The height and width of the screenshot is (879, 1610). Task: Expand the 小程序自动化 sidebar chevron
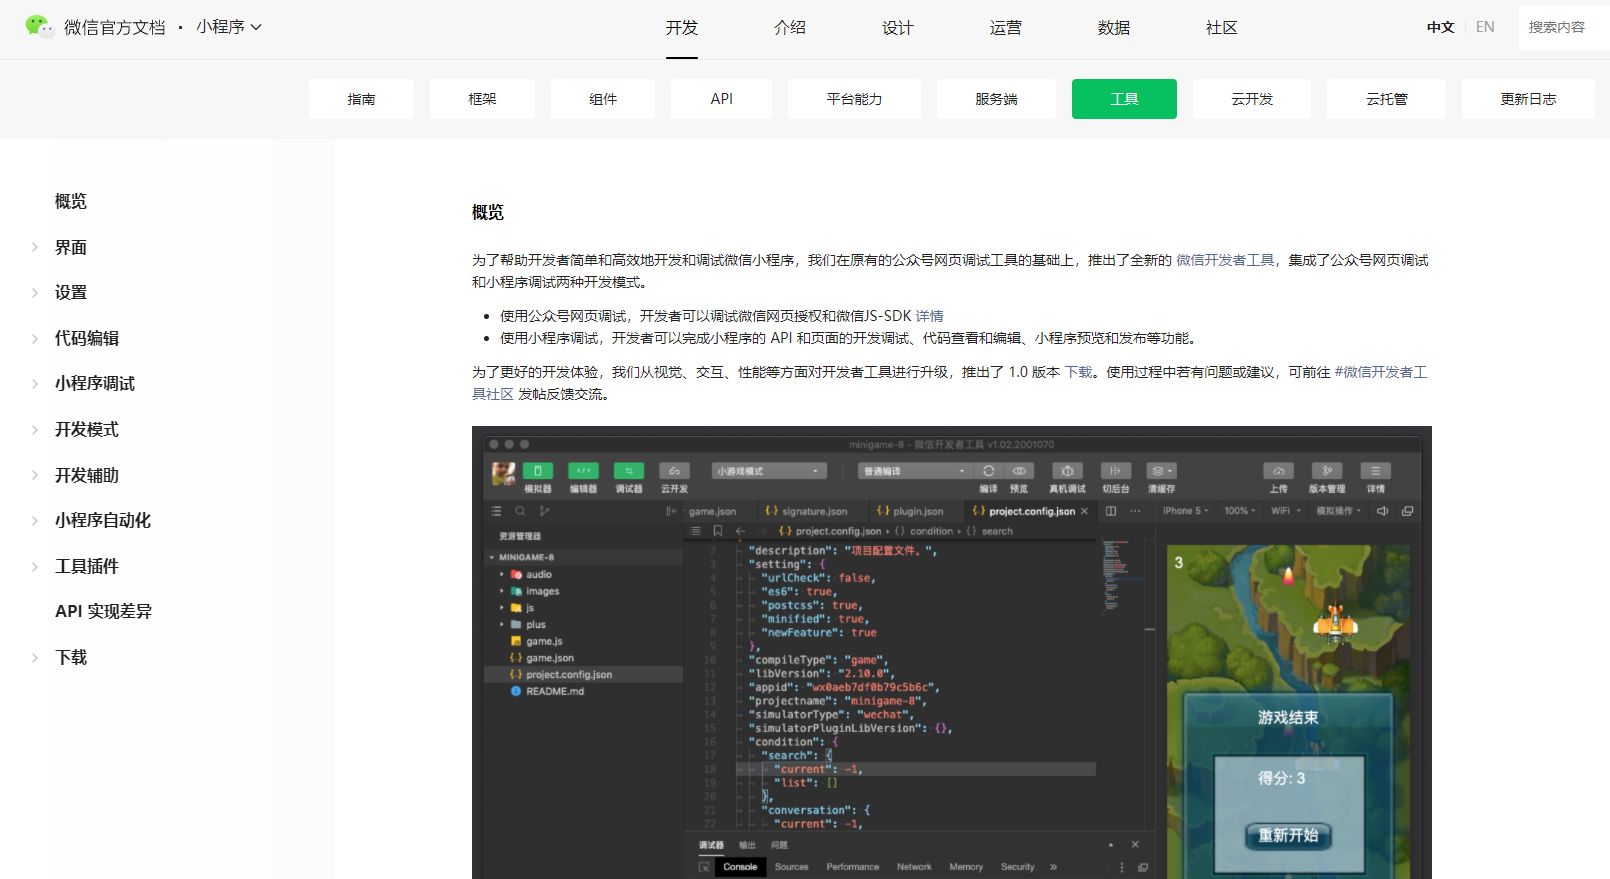(34, 520)
